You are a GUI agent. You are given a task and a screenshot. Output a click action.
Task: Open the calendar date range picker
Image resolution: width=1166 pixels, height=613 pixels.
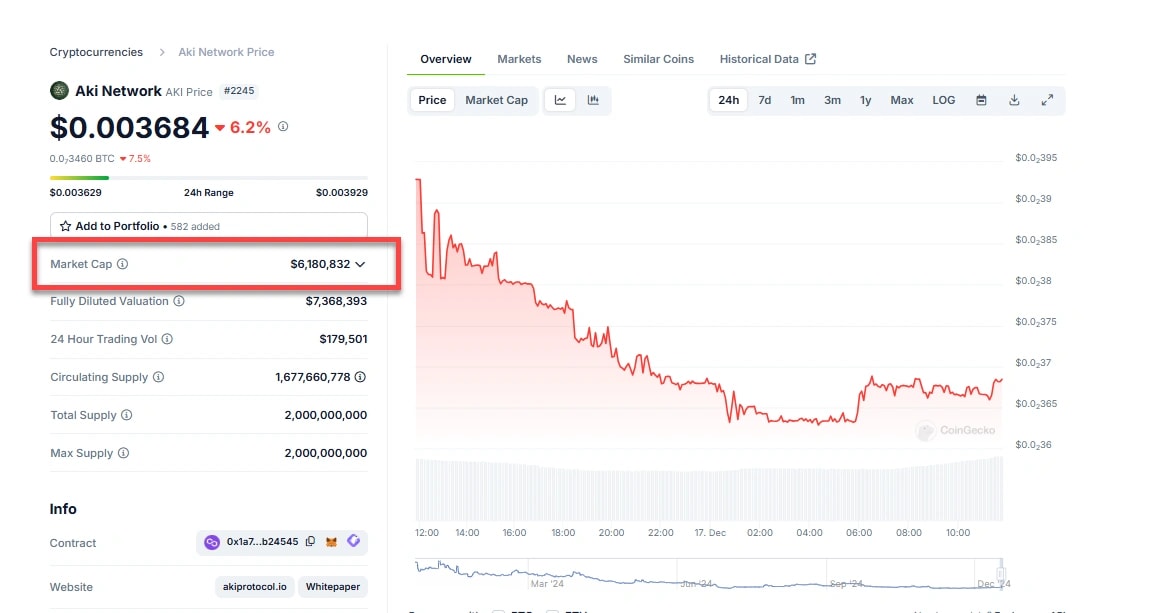pyautogui.click(x=981, y=100)
